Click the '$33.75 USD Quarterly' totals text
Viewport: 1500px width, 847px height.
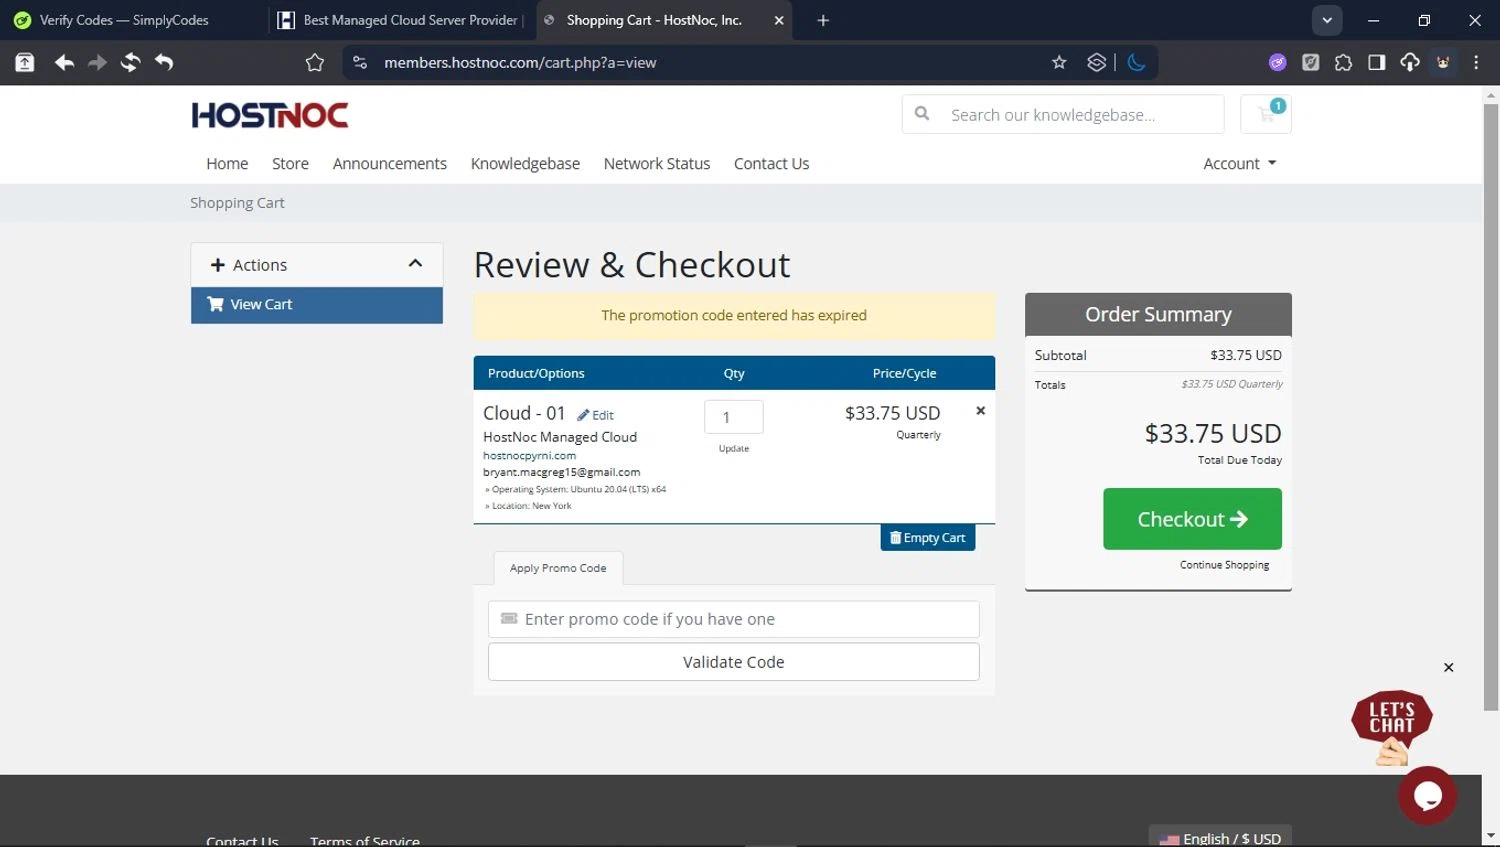pos(1231,384)
